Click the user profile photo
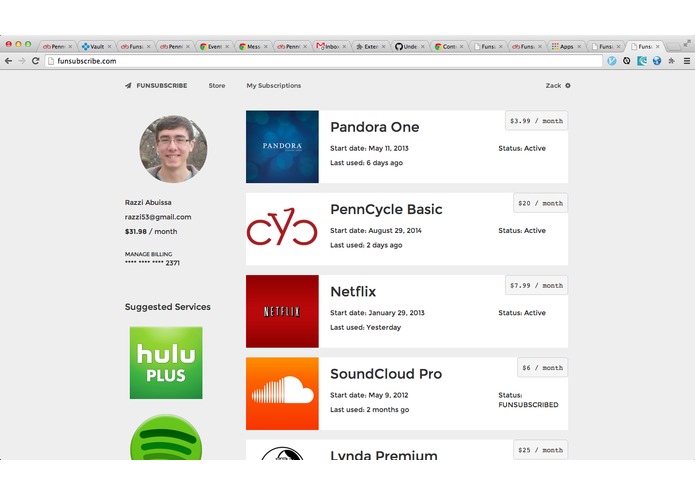This screenshot has height=494, width=695. [173, 149]
